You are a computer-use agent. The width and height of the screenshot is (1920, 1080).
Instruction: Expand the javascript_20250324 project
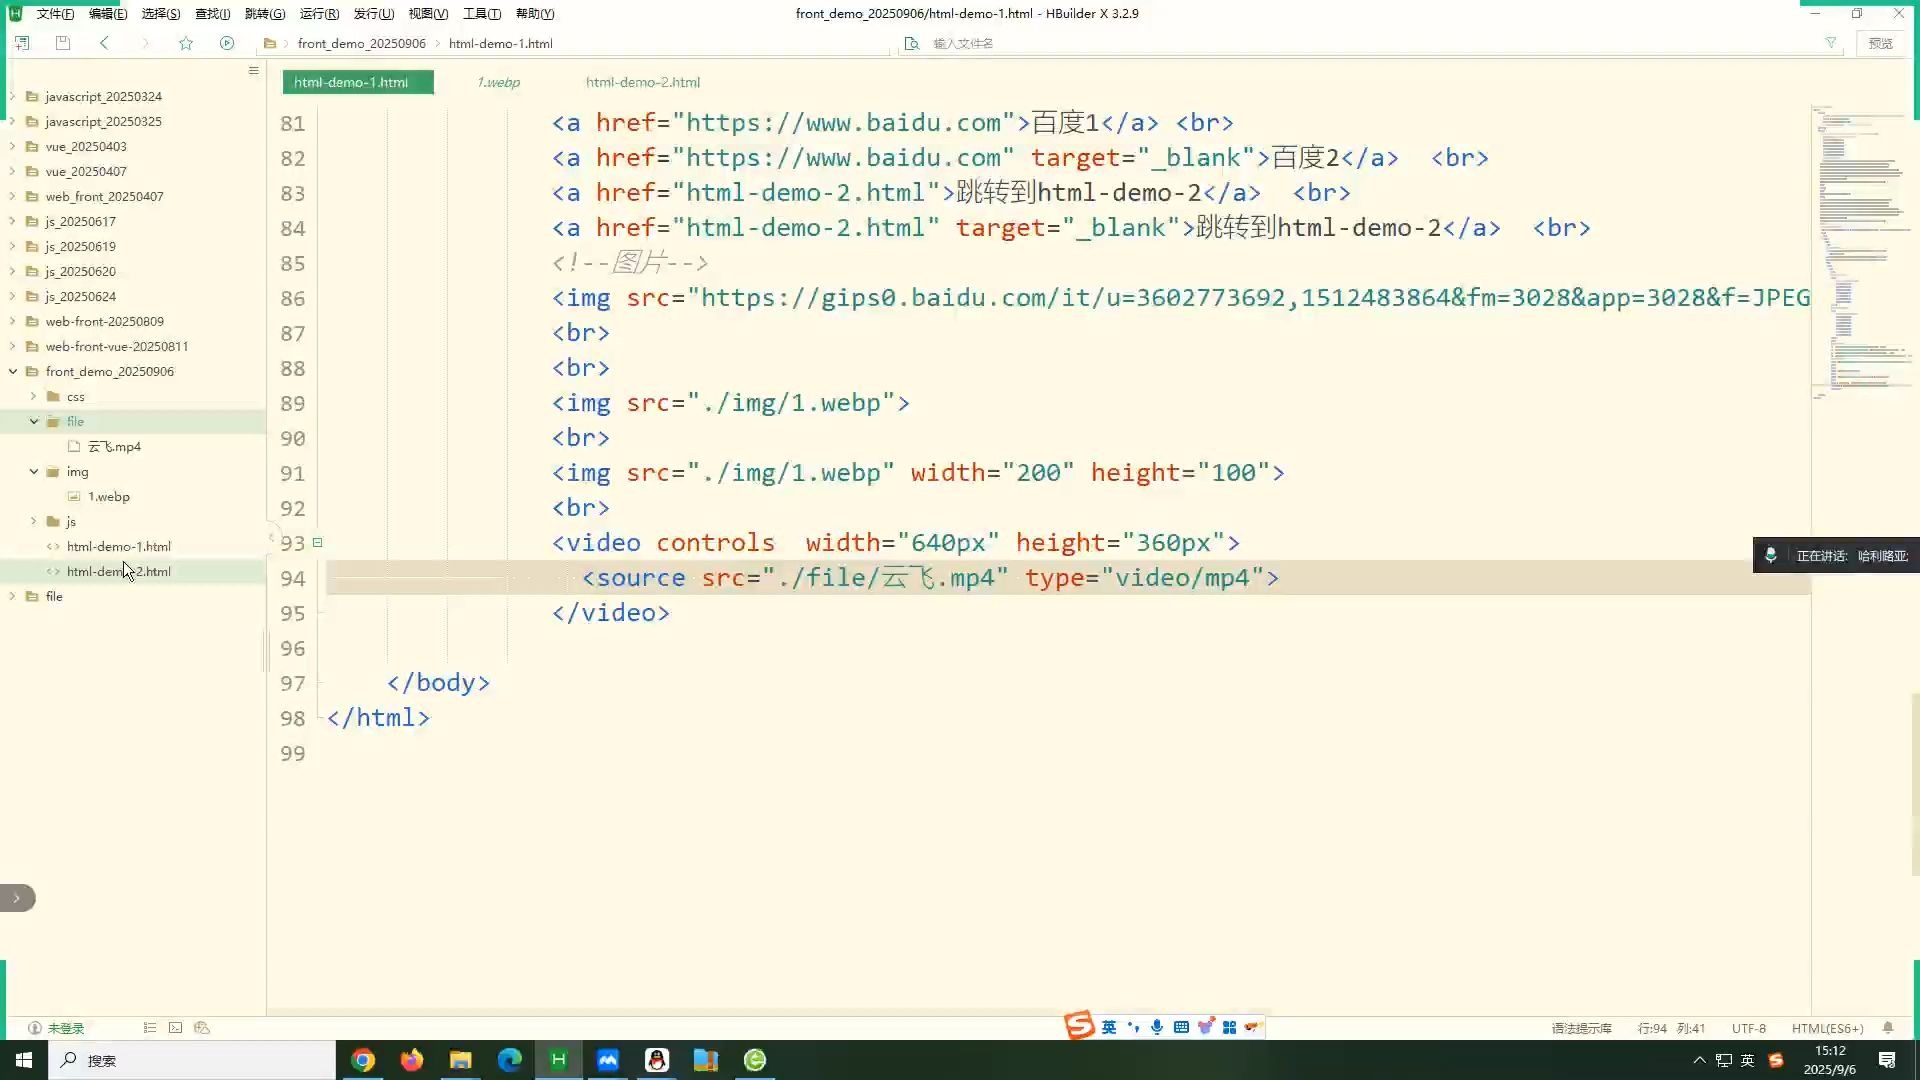coord(13,96)
